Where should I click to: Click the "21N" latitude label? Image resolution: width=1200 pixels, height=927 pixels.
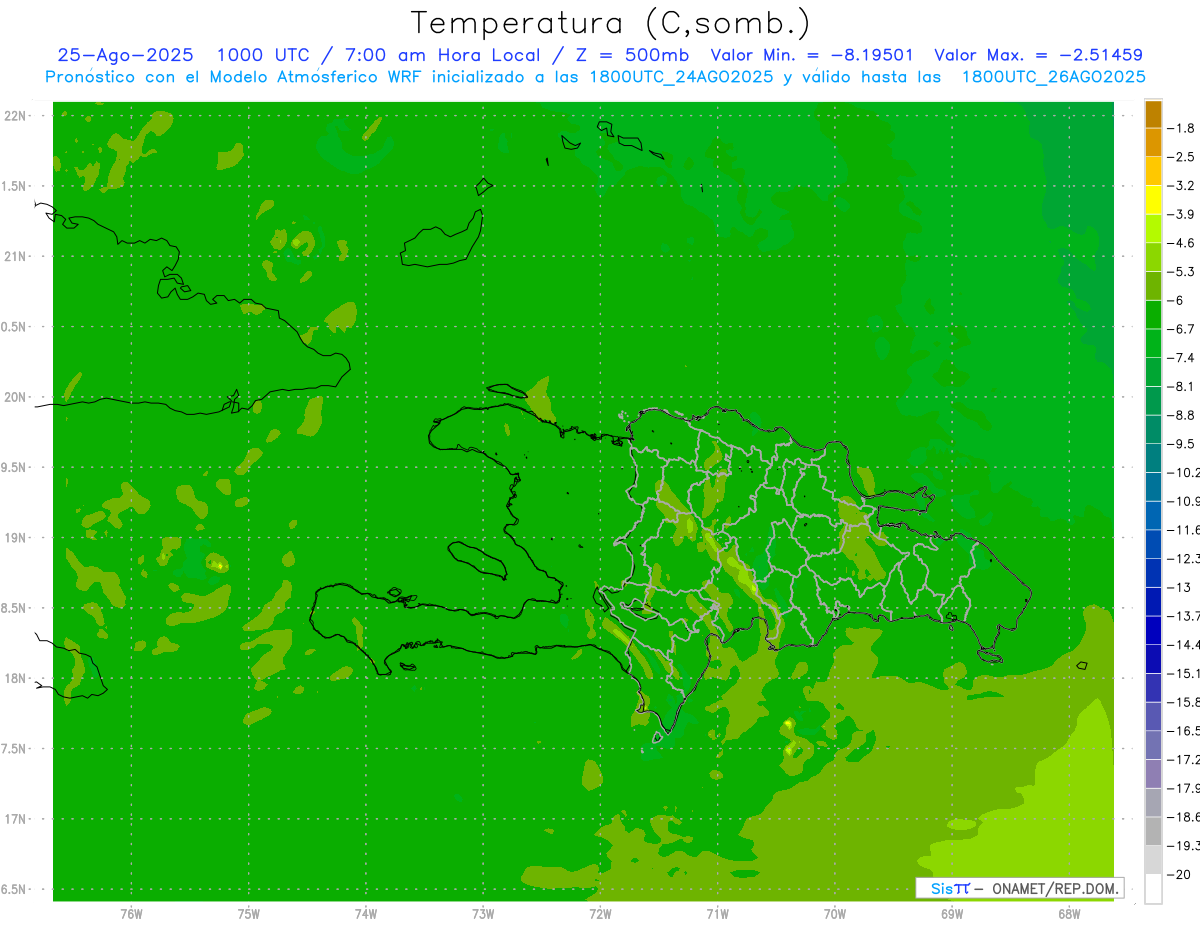[x=15, y=256]
